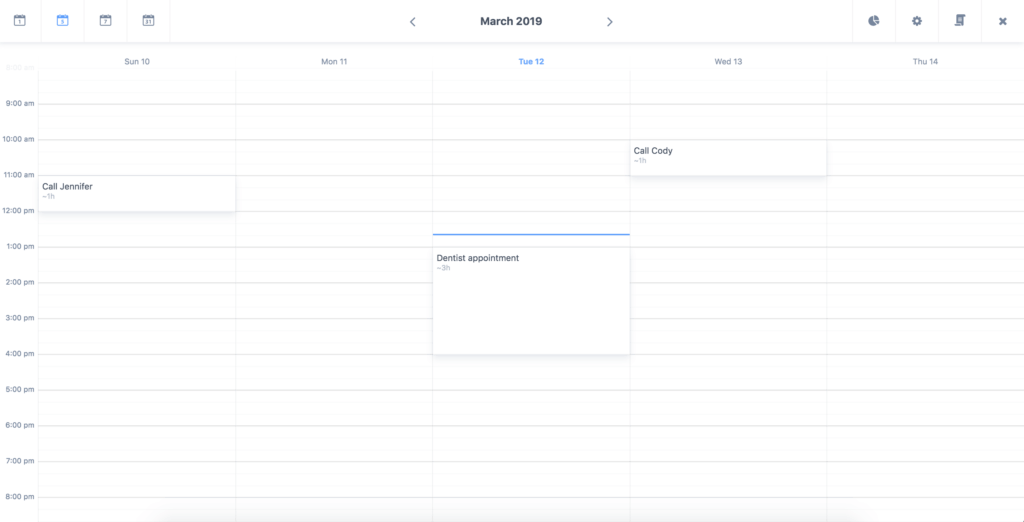This screenshot has width=1024, height=522.
Task: Click the Wed 13 day header
Action: click(728, 62)
